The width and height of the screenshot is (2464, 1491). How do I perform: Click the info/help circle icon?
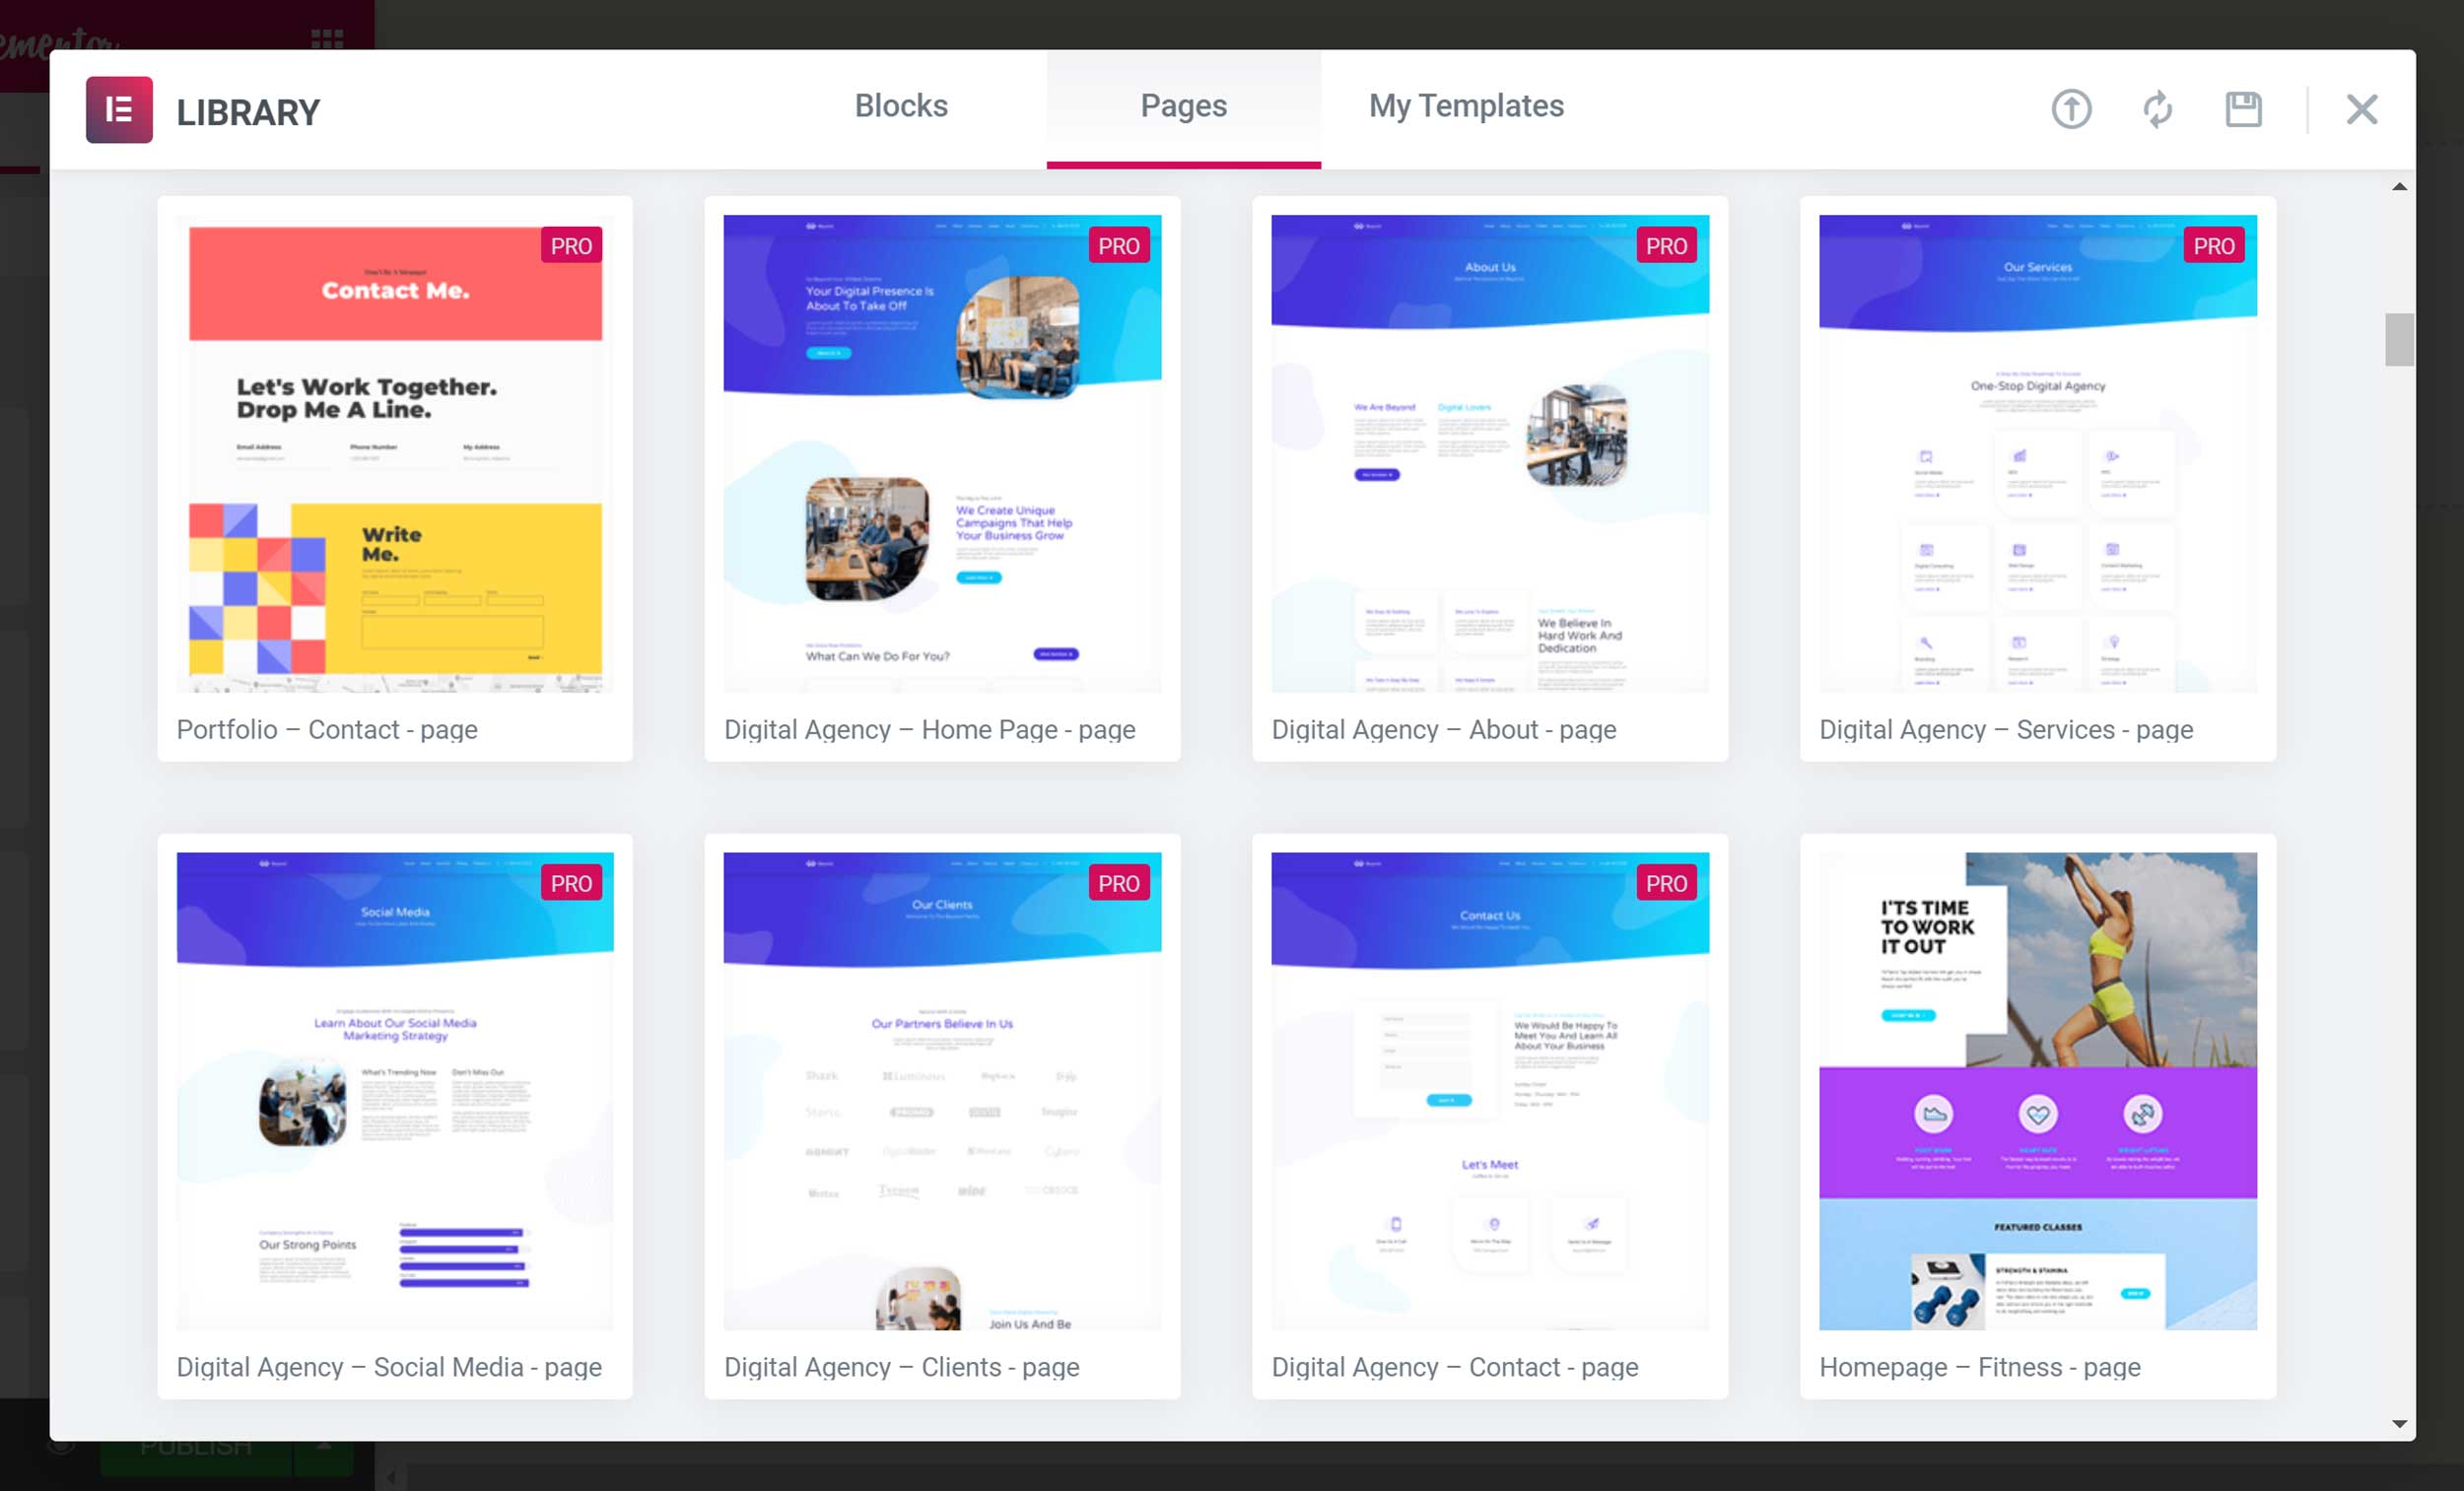[2074, 111]
